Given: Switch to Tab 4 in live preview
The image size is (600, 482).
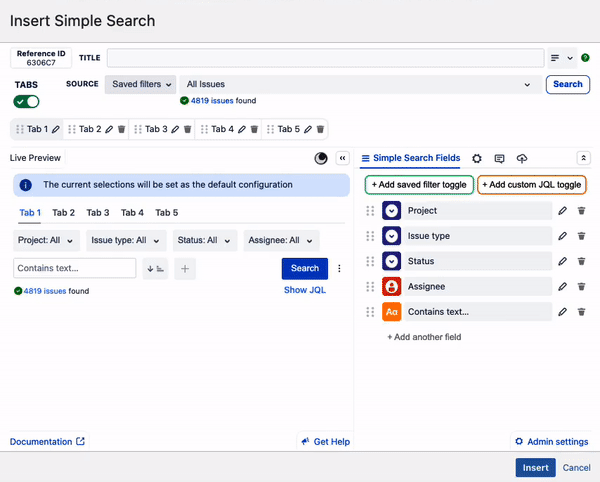Looking at the screenshot, I should [x=133, y=213].
